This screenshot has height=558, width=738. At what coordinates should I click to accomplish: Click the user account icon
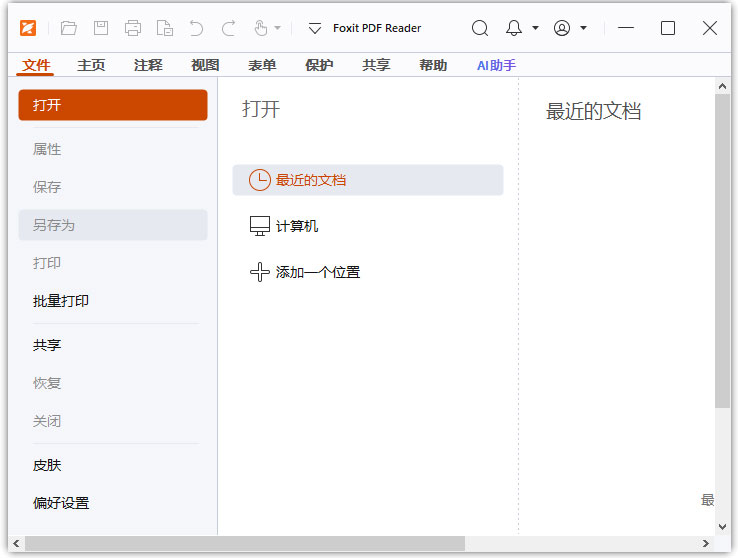(x=562, y=28)
